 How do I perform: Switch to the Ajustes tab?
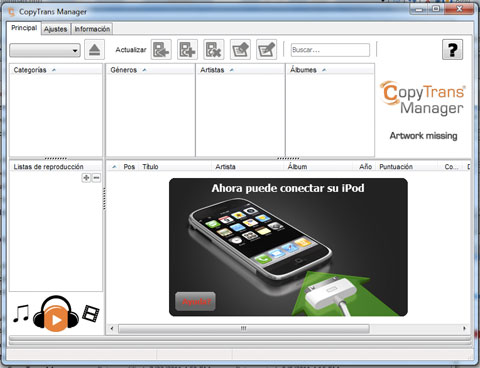tap(56, 29)
